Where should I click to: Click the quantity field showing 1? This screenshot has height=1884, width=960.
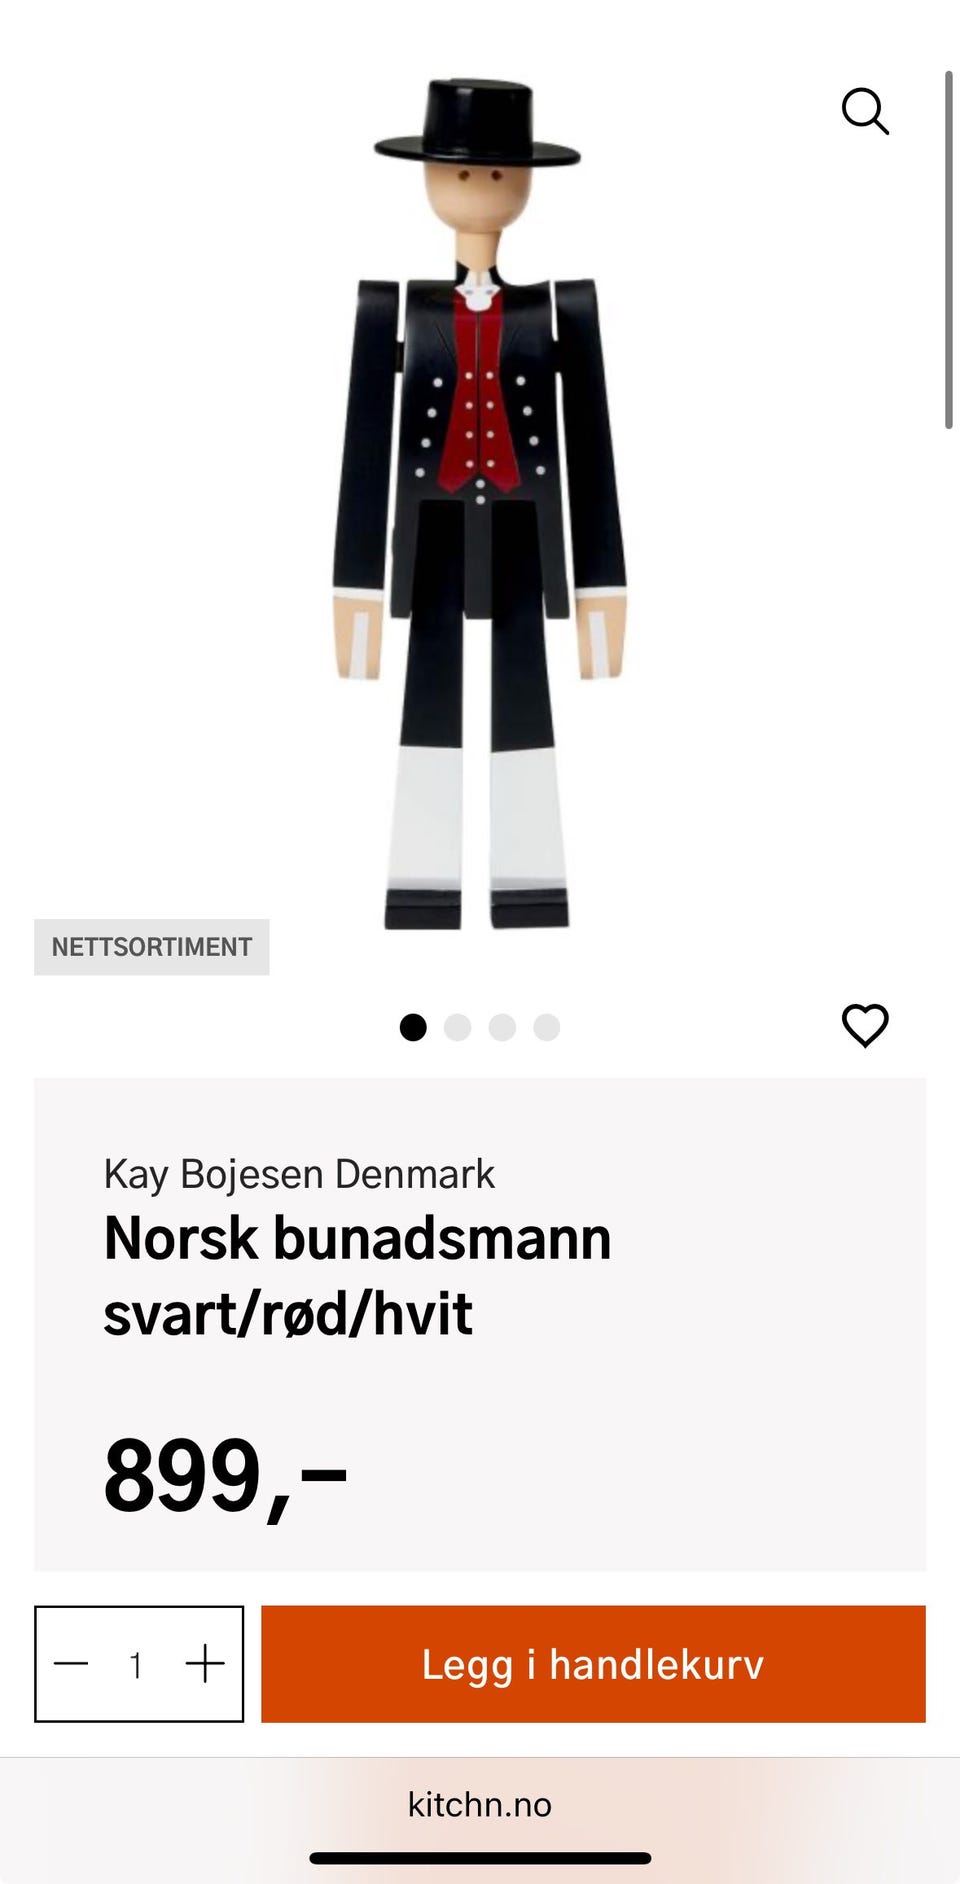[x=136, y=1665]
